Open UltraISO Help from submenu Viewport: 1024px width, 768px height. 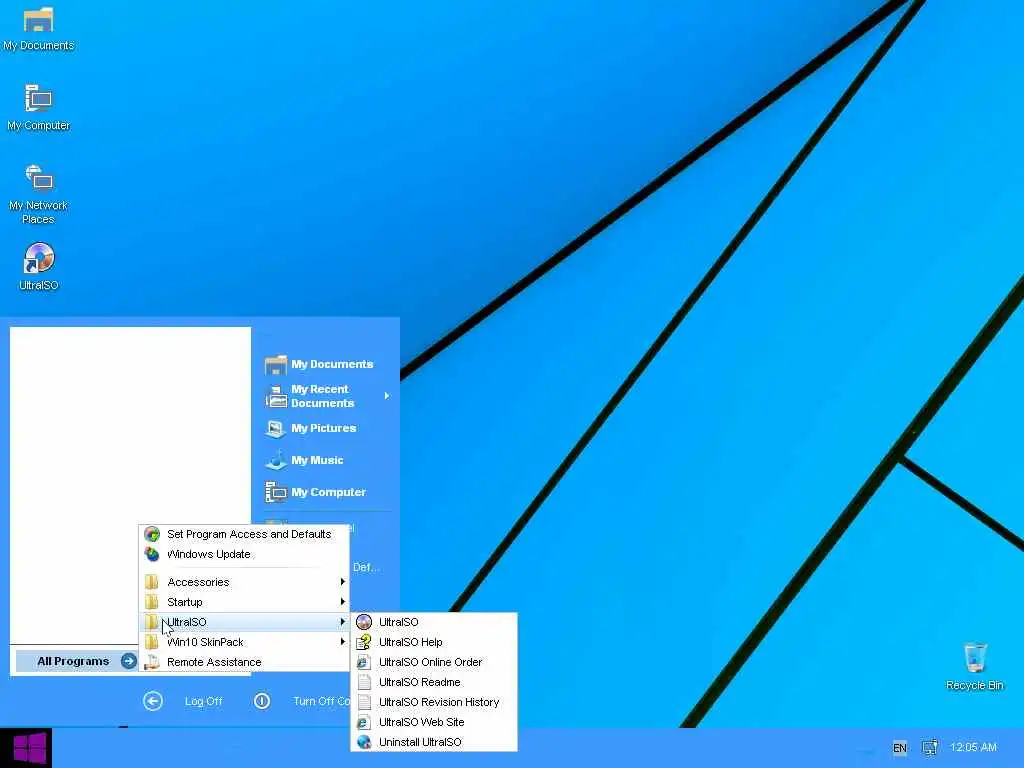point(434,643)
